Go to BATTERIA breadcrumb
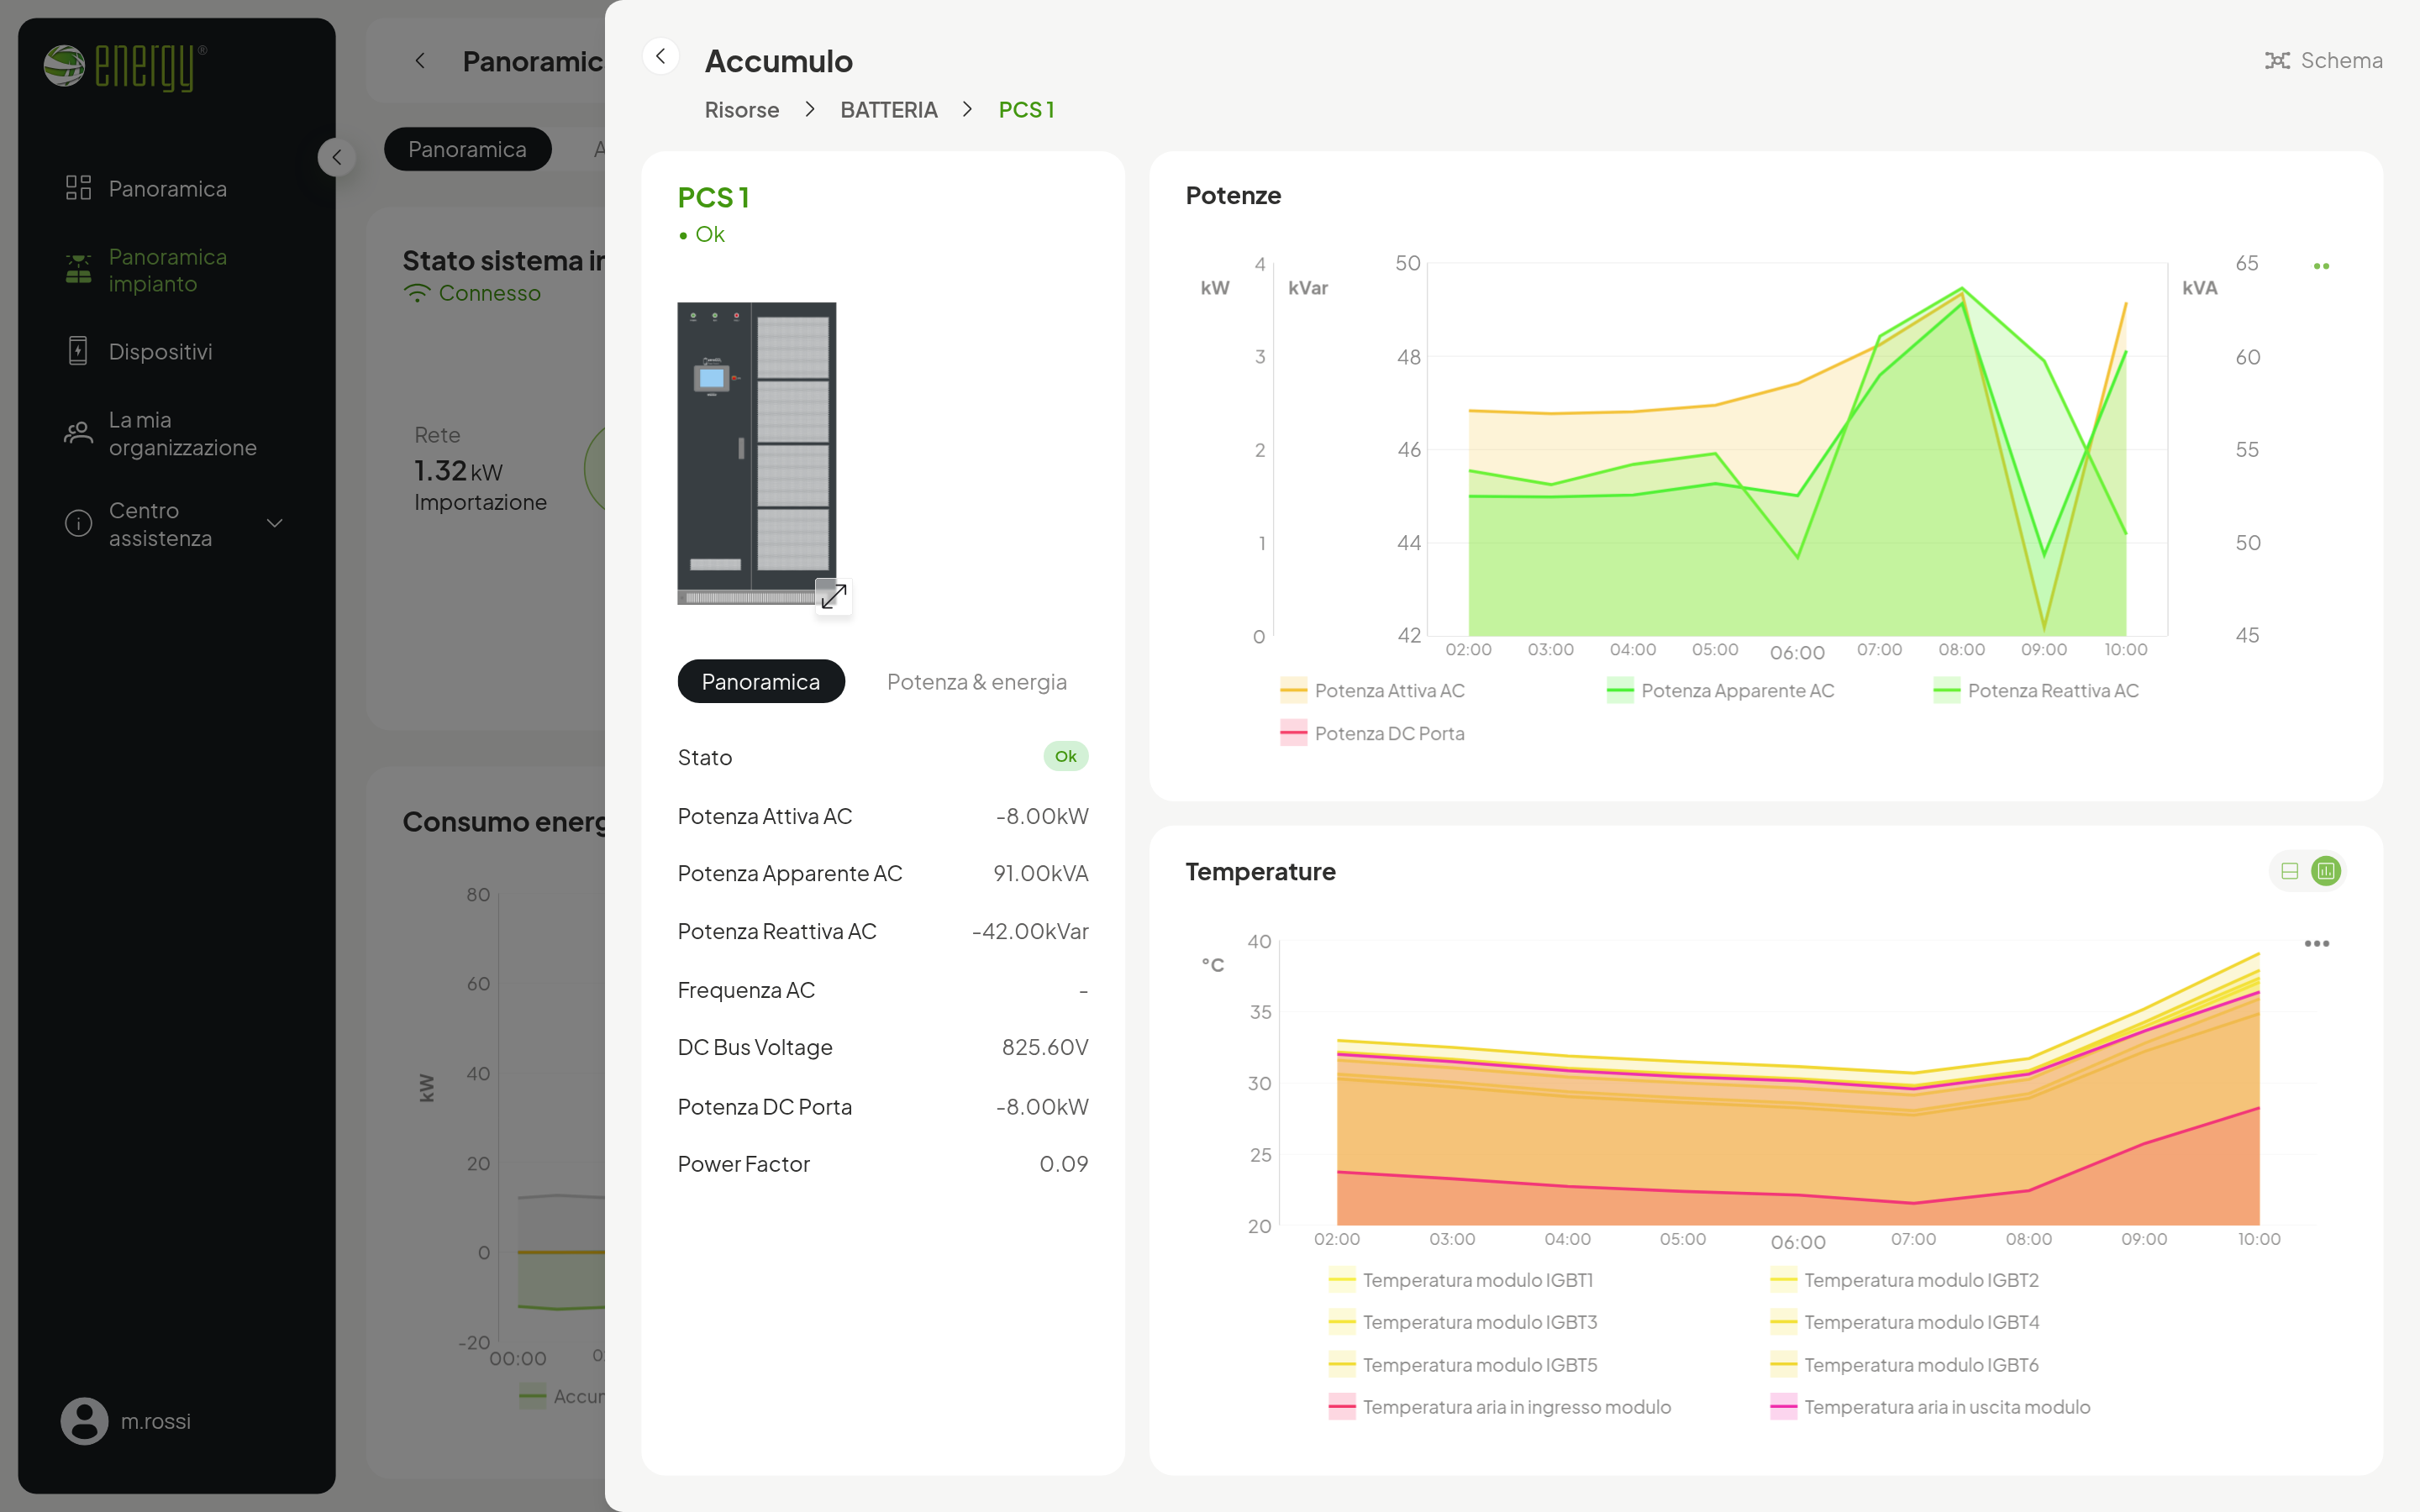Screen dimensions: 2420x1512 pos(888,110)
